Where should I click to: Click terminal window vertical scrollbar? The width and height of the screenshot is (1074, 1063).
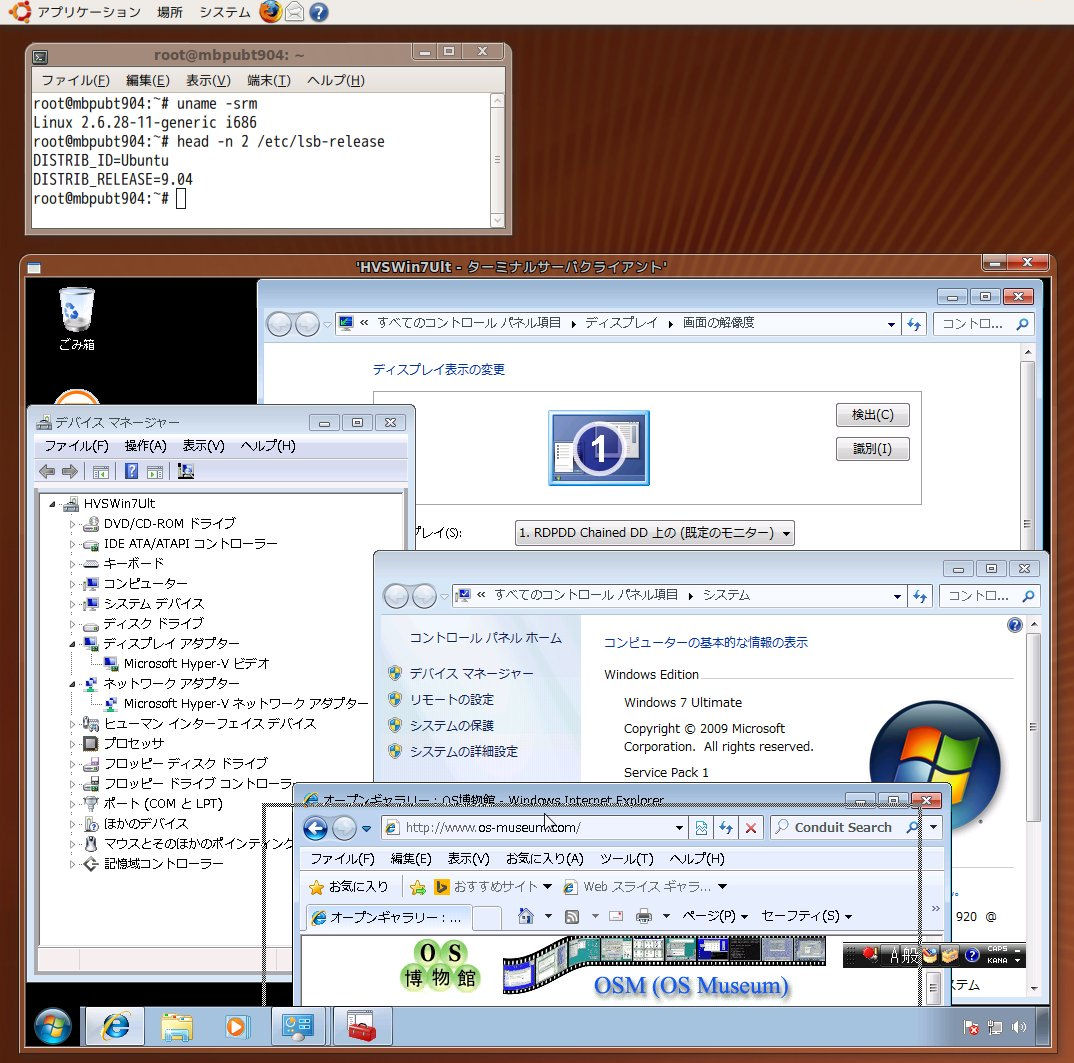tap(498, 160)
